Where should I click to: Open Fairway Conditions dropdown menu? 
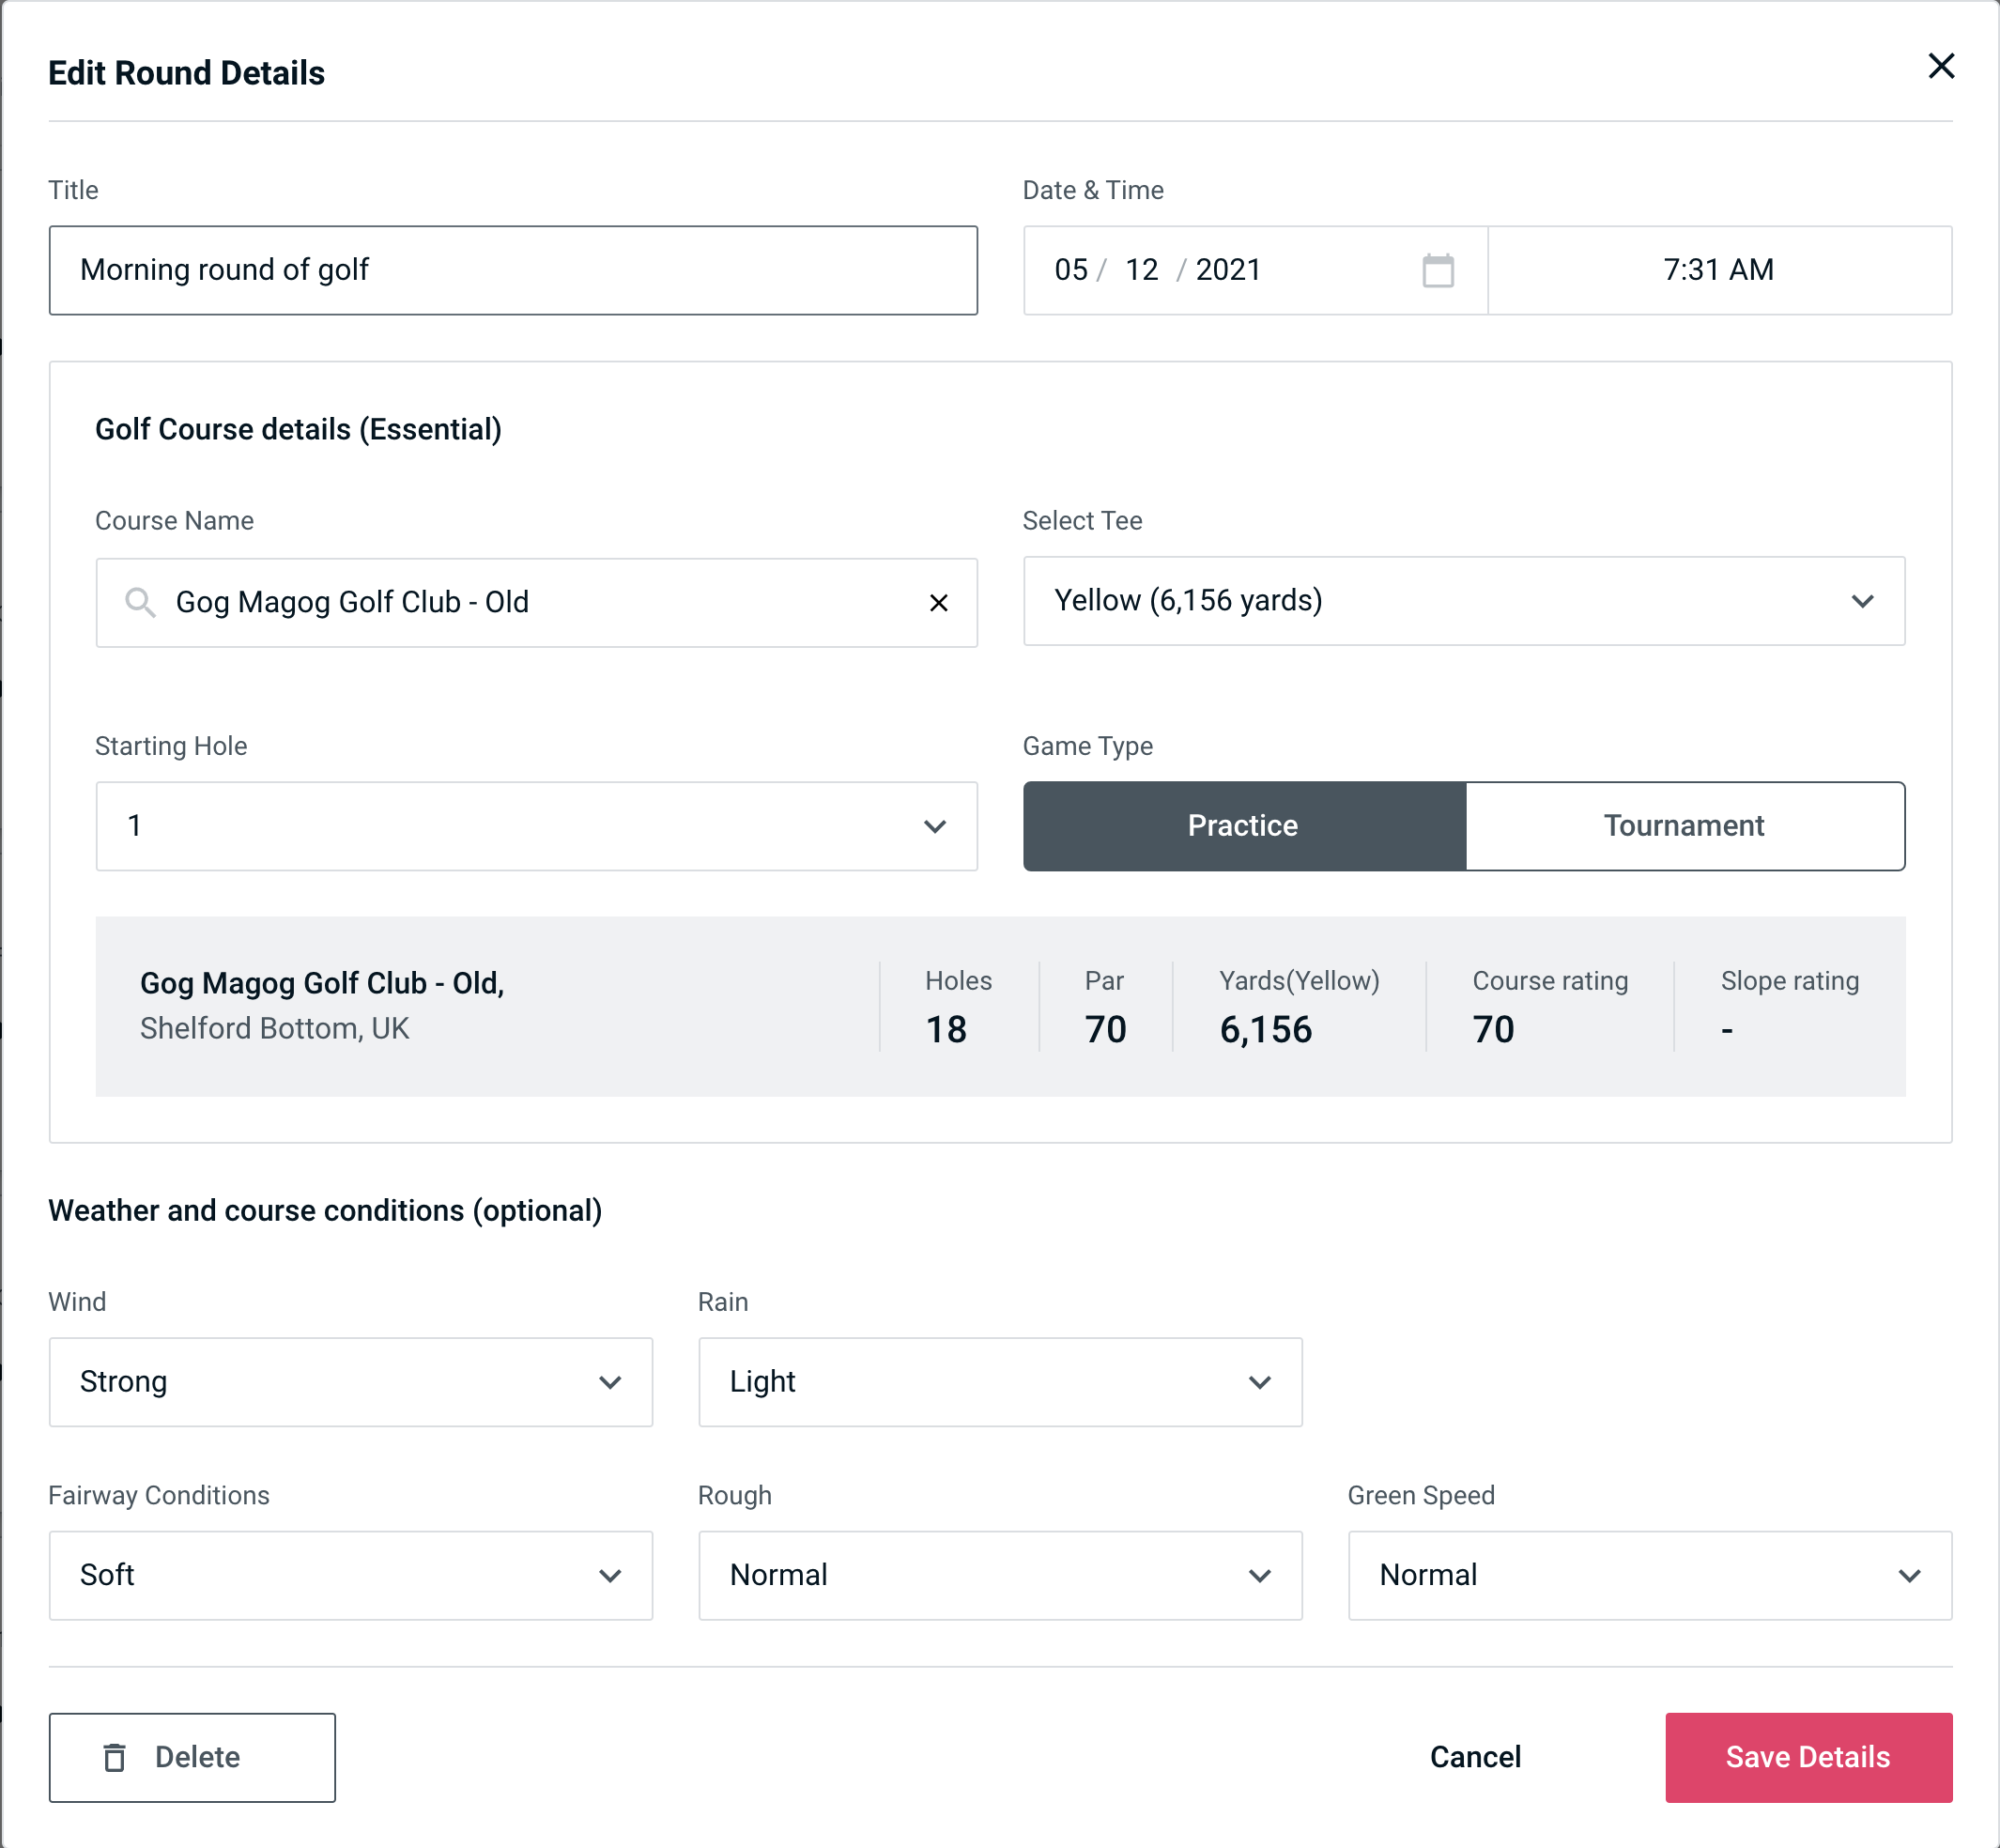[350, 1575]
